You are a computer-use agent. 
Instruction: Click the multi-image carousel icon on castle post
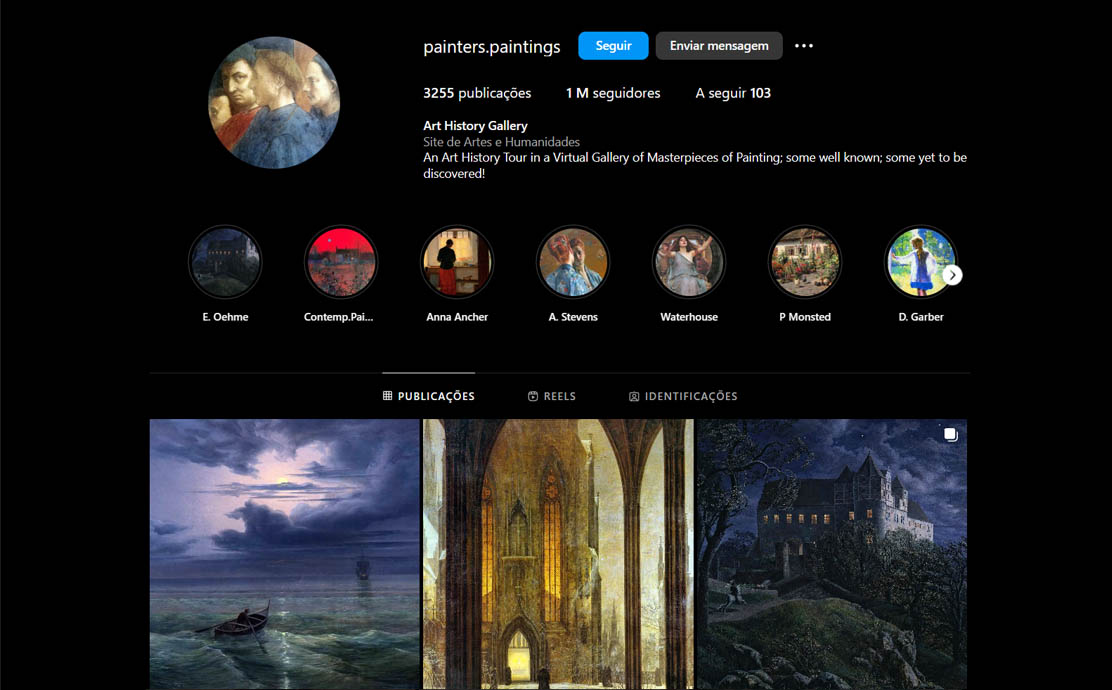950,435
